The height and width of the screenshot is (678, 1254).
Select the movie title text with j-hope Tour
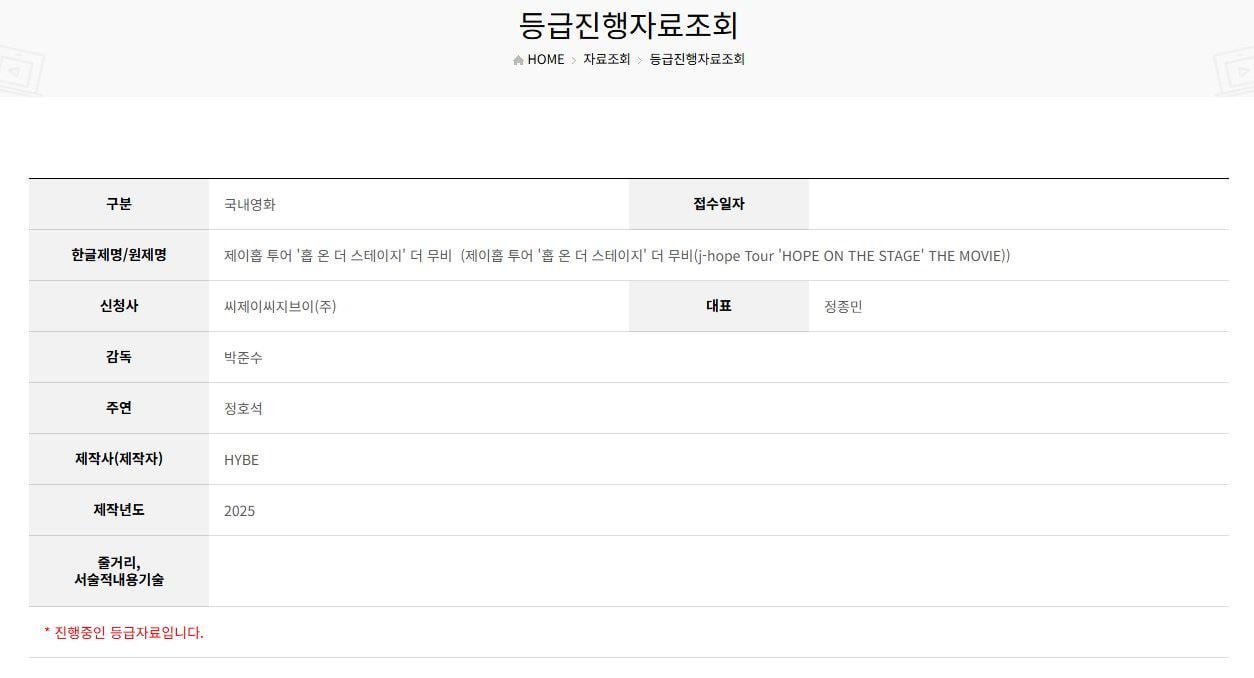coord(617,256)
